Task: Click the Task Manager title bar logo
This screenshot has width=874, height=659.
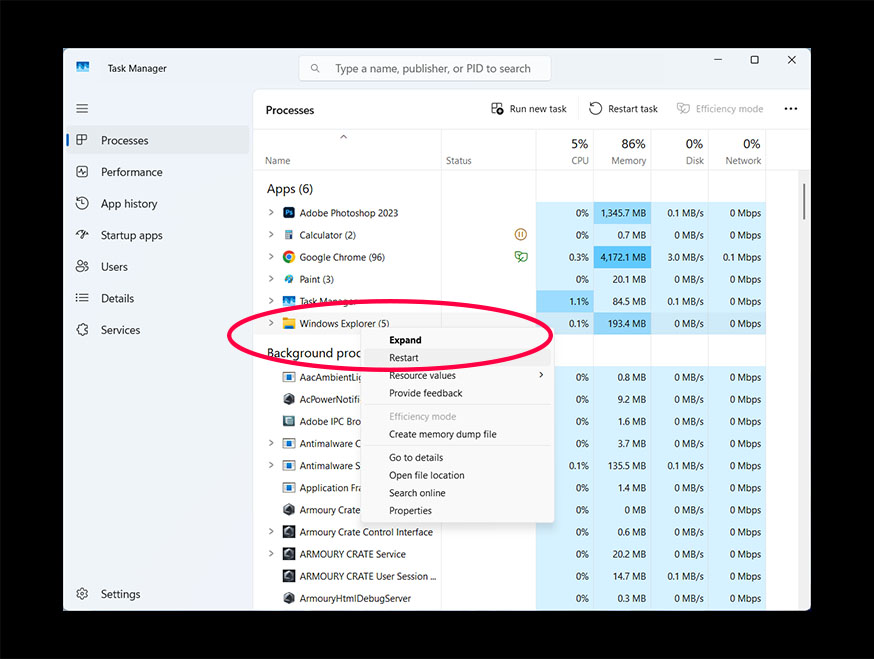Action: tap(83, 67)
